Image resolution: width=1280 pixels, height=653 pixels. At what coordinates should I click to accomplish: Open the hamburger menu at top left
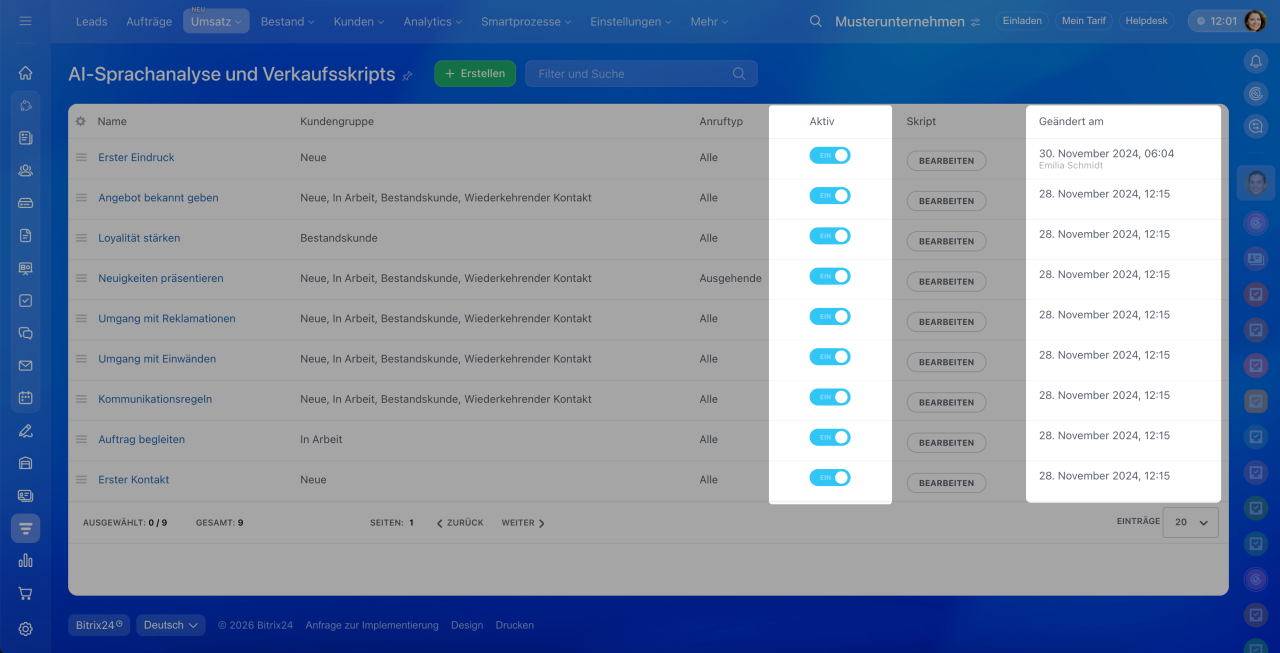(x=25, y=21)
